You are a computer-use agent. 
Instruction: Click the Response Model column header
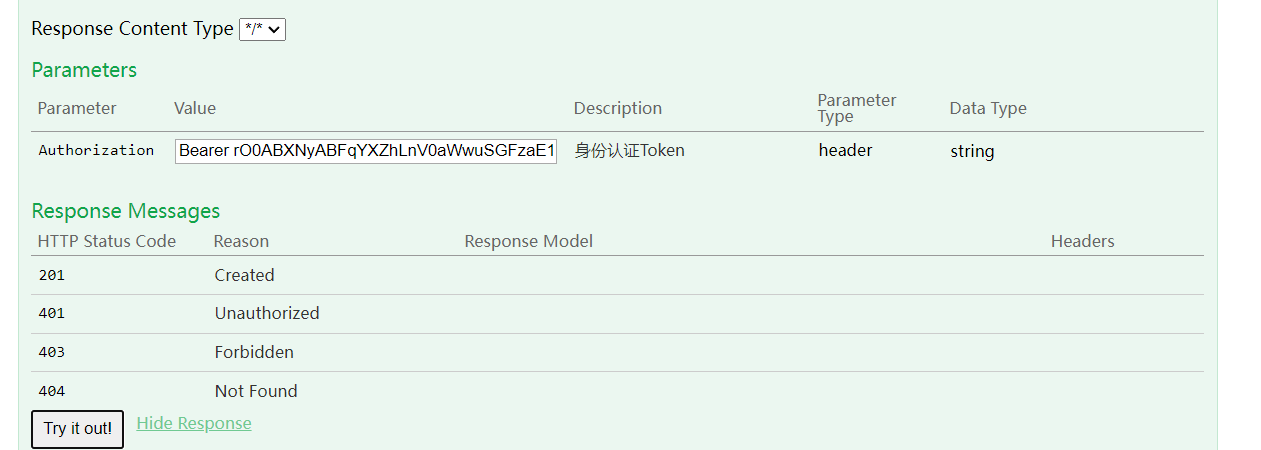click(x=529, y=241)
